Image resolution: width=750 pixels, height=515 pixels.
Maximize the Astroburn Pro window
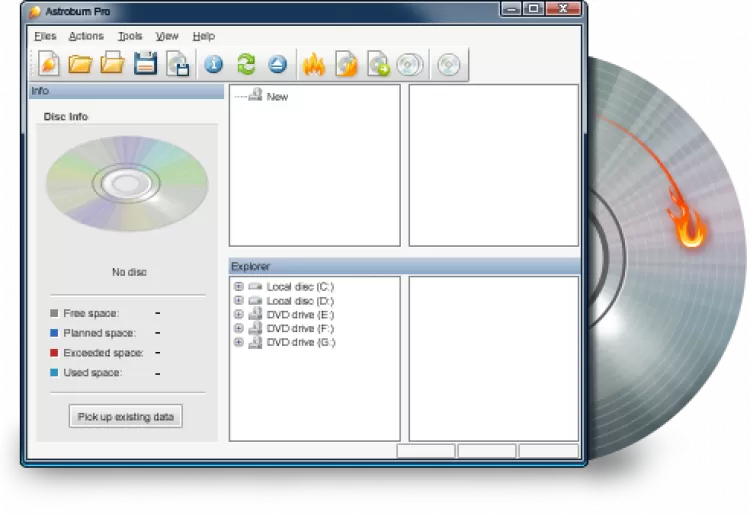pyautogui.click(x=533, y=9)
